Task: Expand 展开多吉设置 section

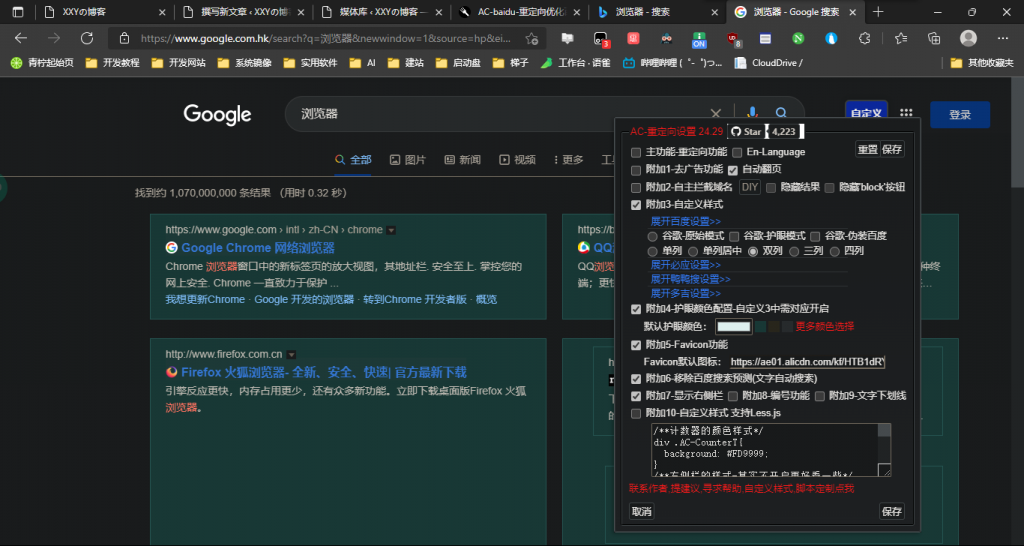Action: (685, 293)
